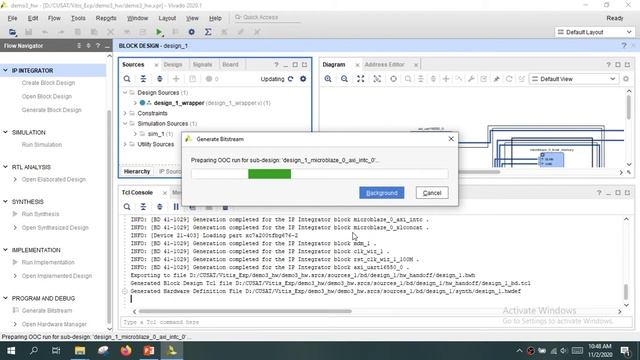Viewport: 640px width, 360px height.
Task: Close the Generate Bitstream dialog
Action: pos(451,139)
